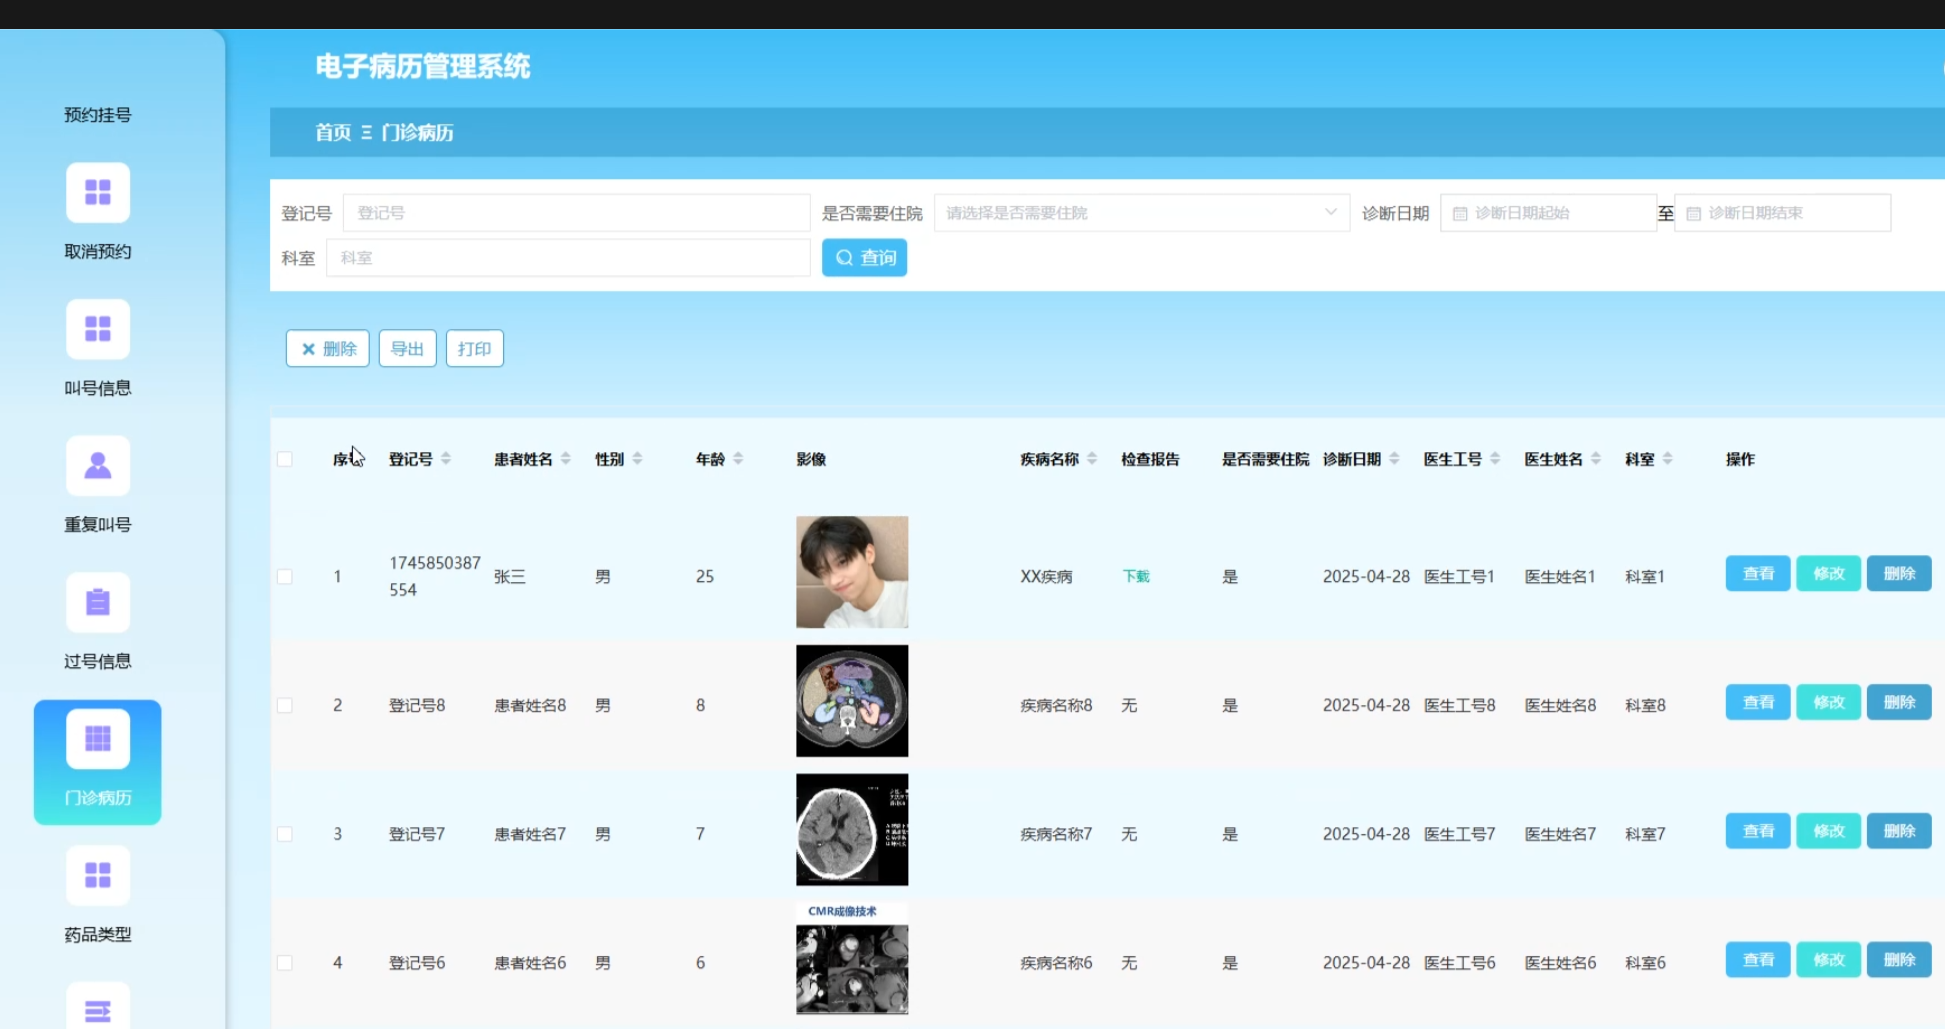
Task: Toggle the select-all header checkbox
Action: pos(285,459)
